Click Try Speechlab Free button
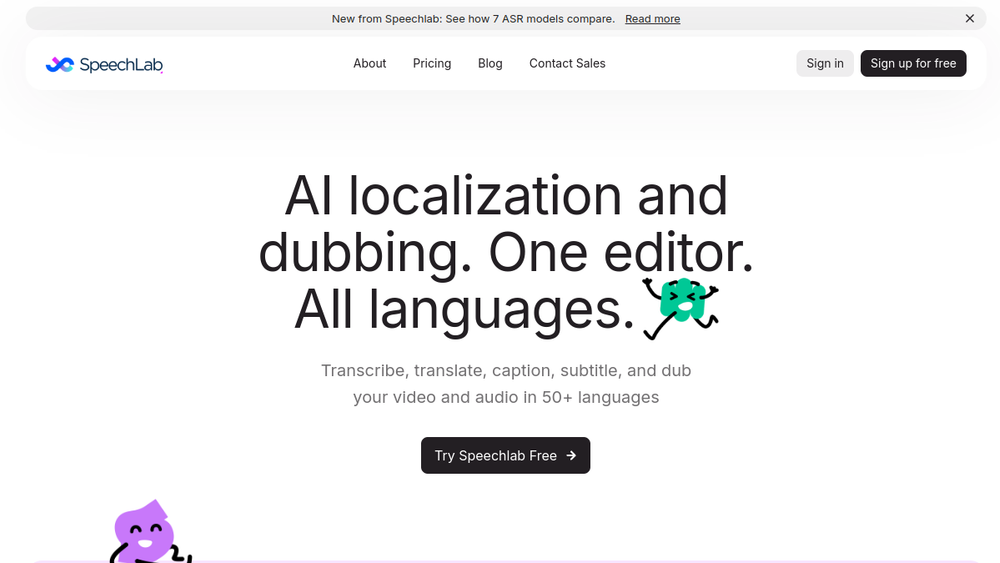The image size is (1000, 563). pyautogui.click(x=505, y=455)
